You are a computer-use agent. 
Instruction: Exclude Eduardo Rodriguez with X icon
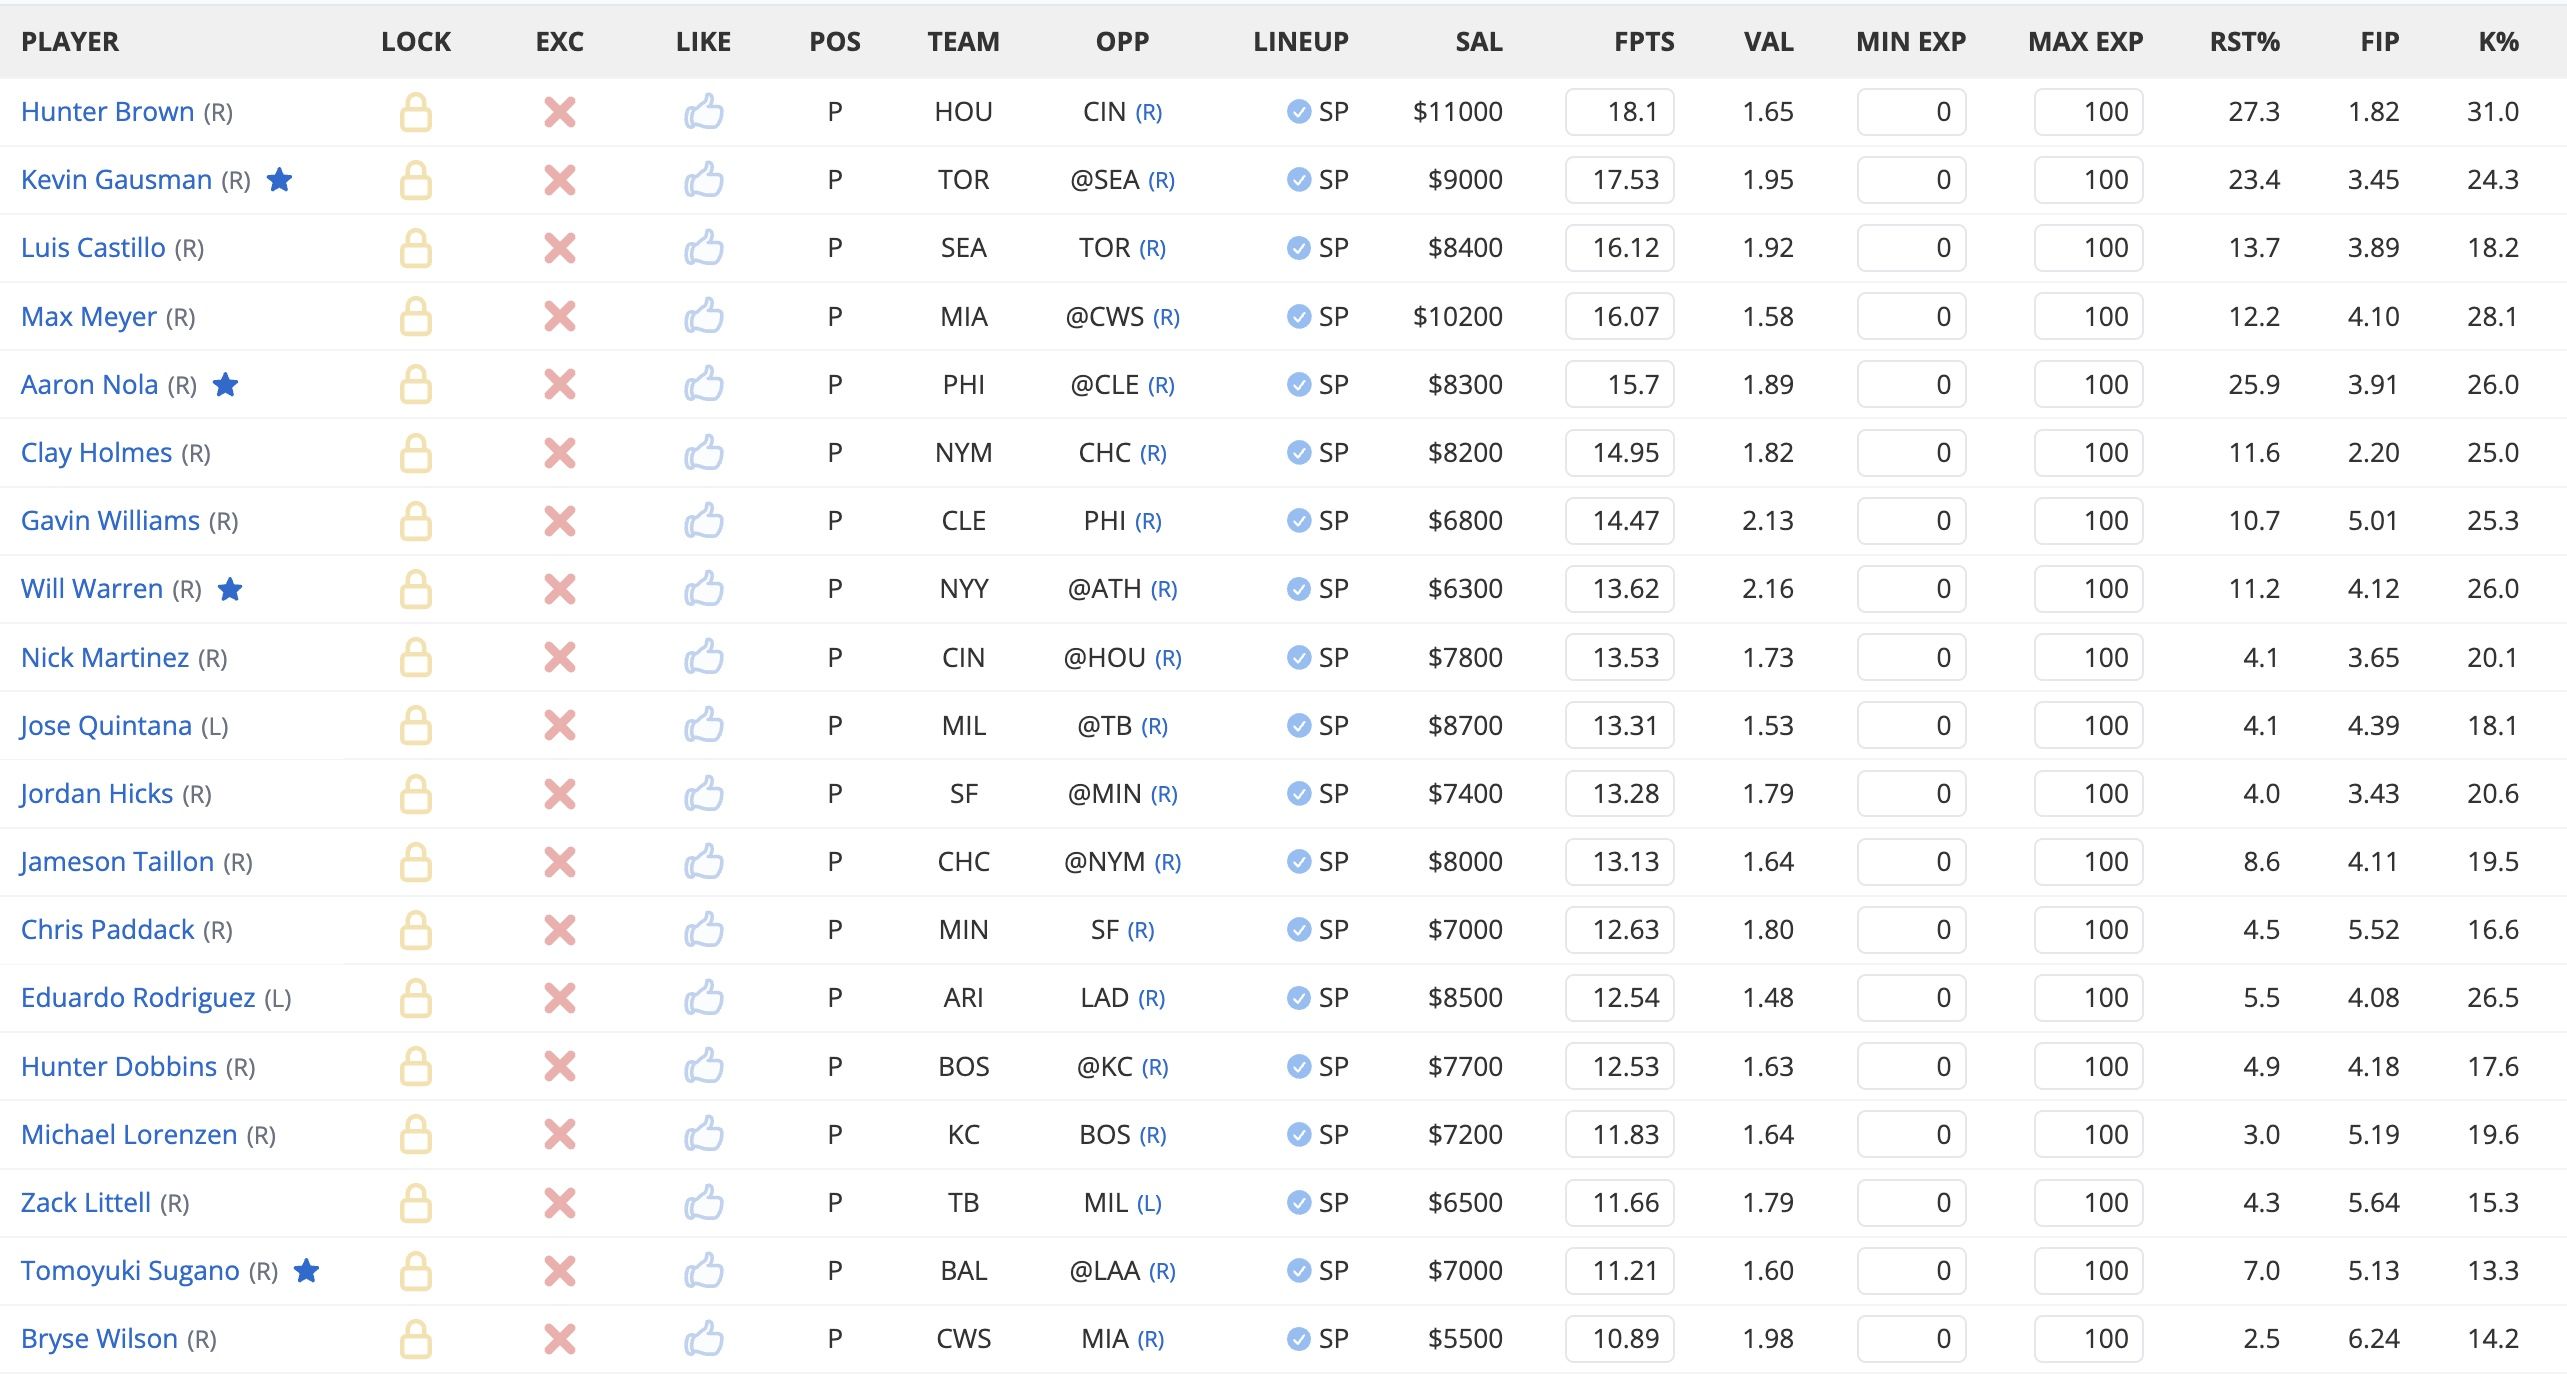point(560,998)
